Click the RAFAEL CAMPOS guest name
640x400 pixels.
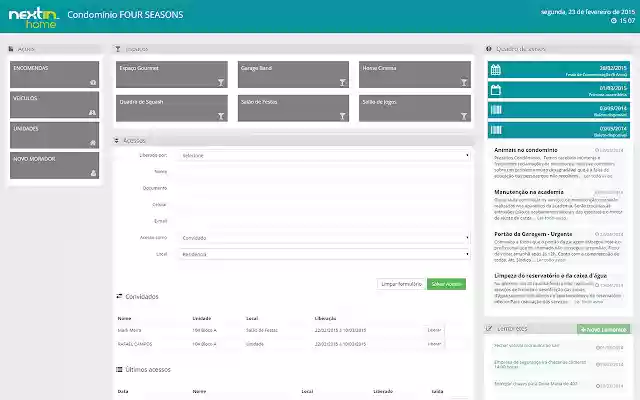tap(135, 344)
